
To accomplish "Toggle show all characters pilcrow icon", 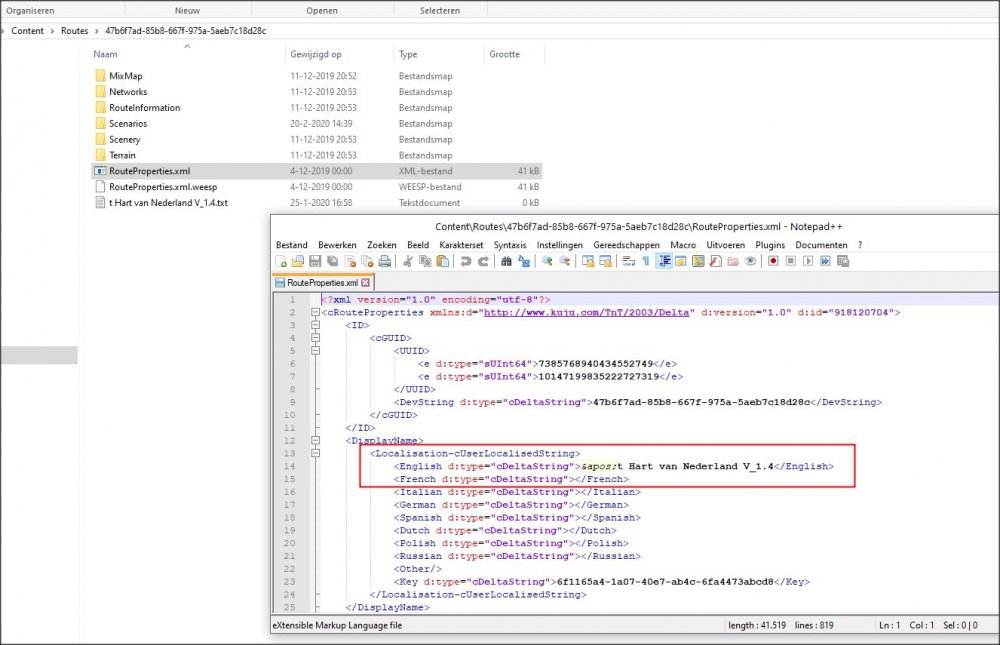I will [x=645, y=262].
